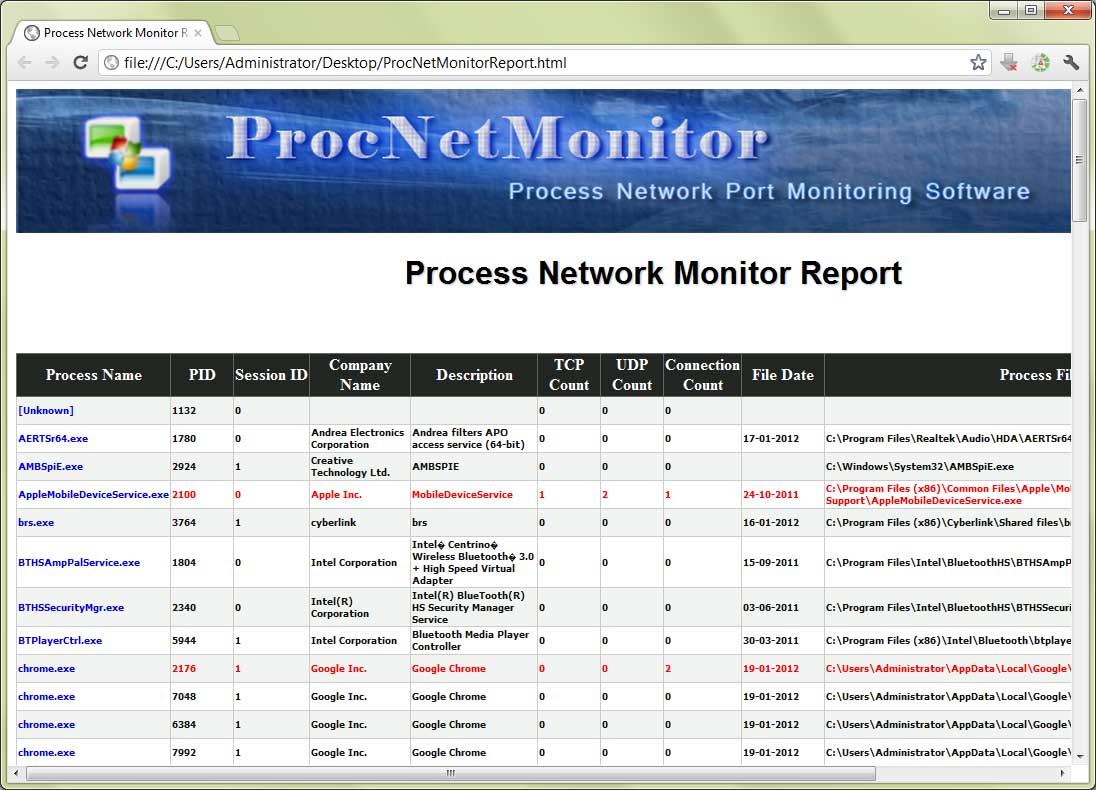Click the address bar with file URL
1096x790 pixels.
(540, 63)
